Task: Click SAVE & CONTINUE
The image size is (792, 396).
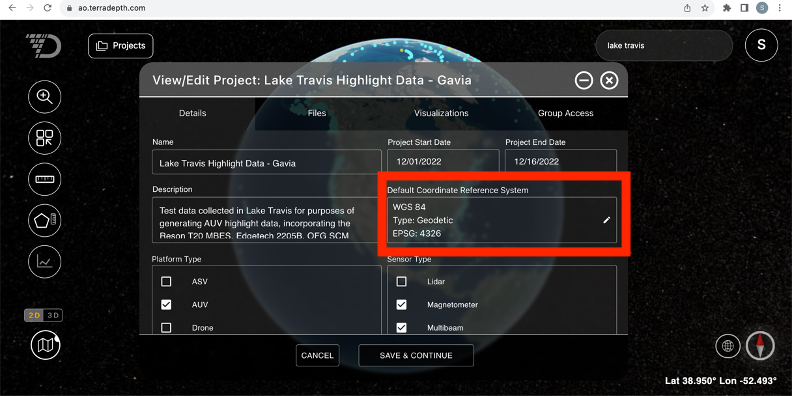Action: click(x=416, y=355)
